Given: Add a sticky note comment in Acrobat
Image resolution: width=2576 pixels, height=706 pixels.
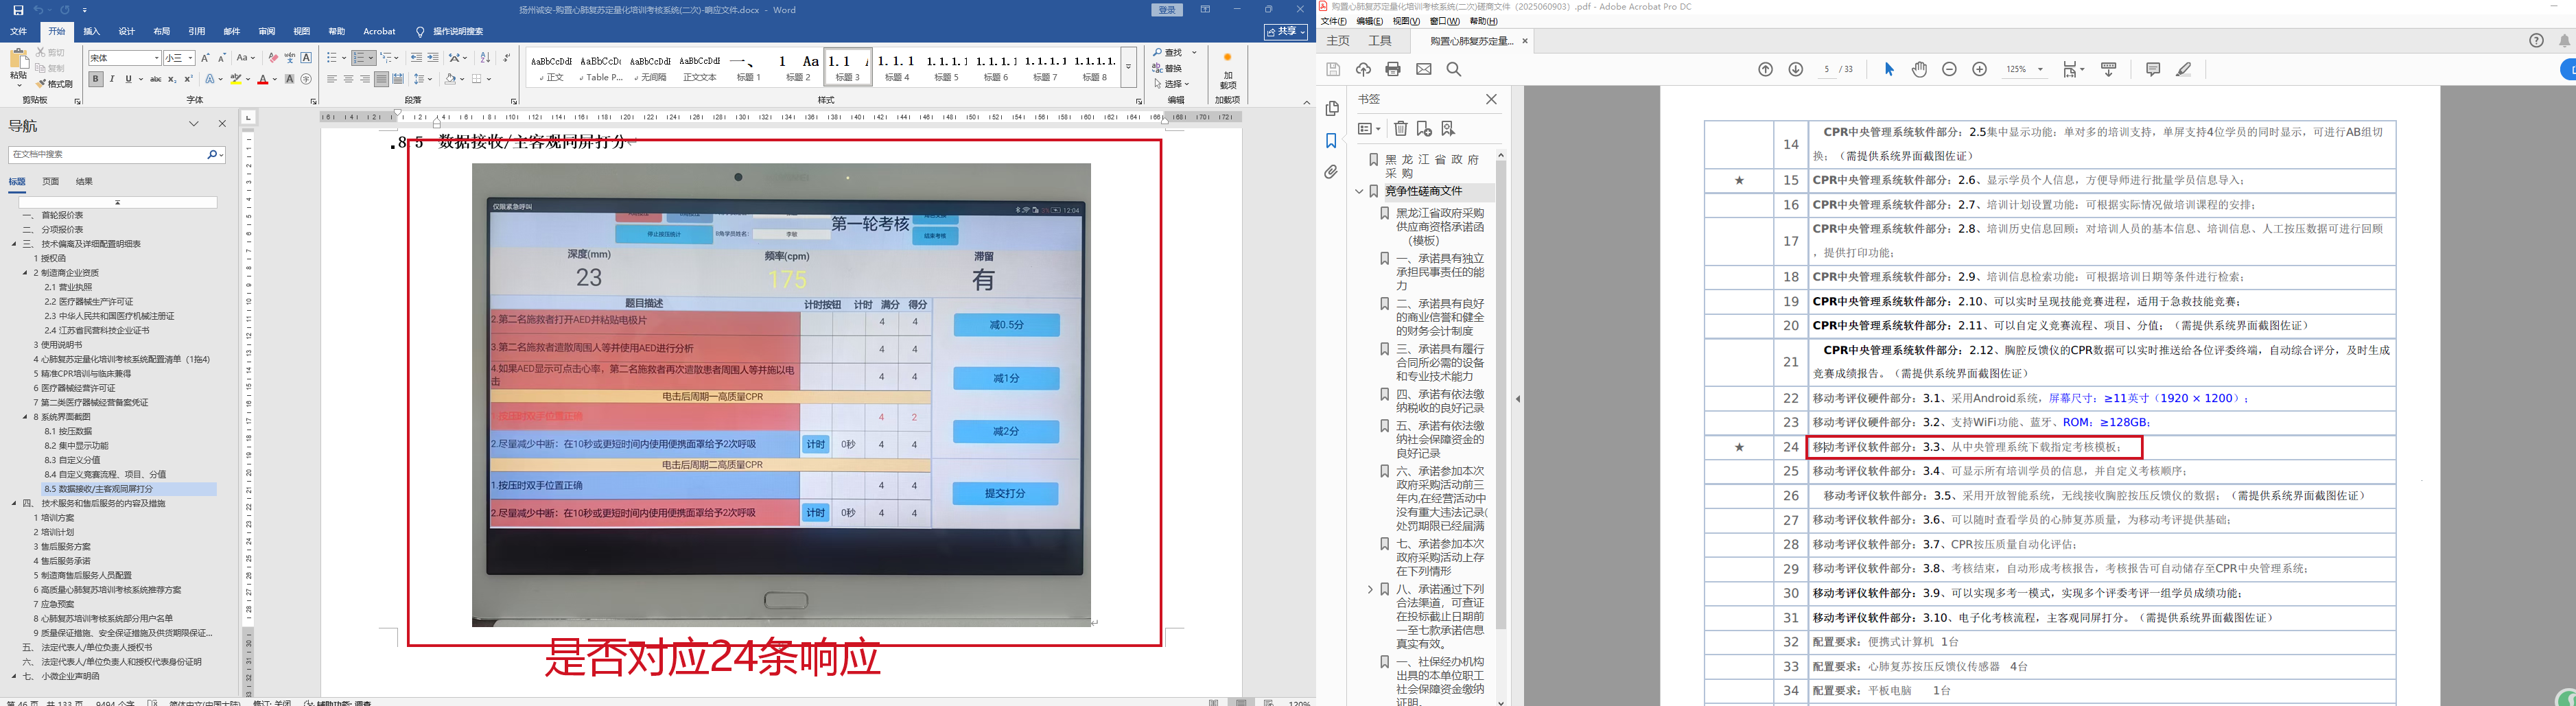Looking at the screenshot, I should pyautogui.click(x=2153, y=69).
